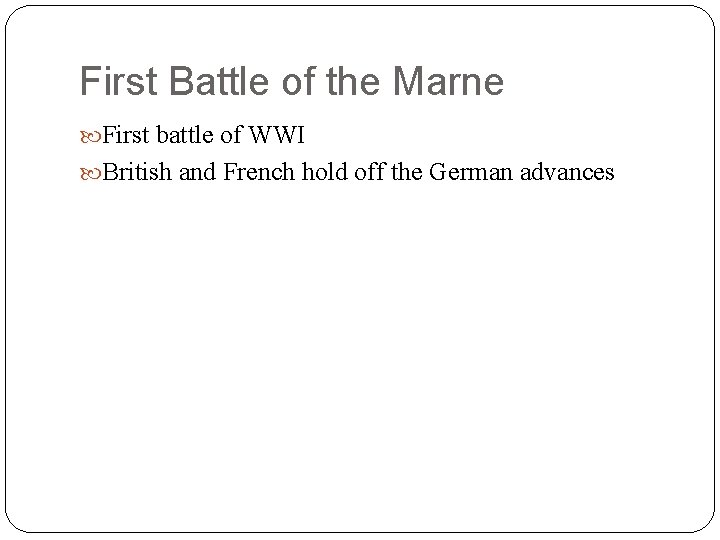Click the bullet marker before 'First battle of WWI'
Image resolution: width=720 pixels, height=540 pixels.
click(91, 136)
